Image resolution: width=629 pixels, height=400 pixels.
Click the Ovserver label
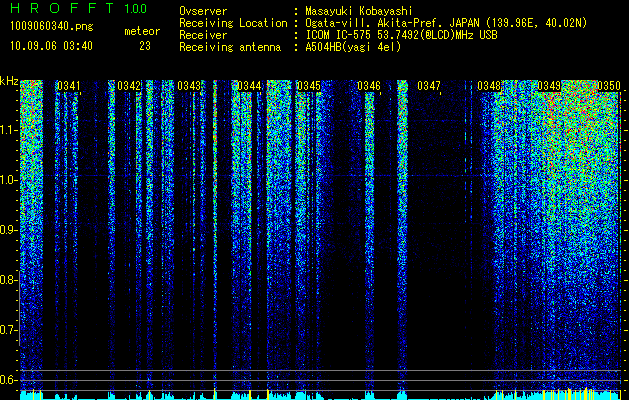point(203,11)
